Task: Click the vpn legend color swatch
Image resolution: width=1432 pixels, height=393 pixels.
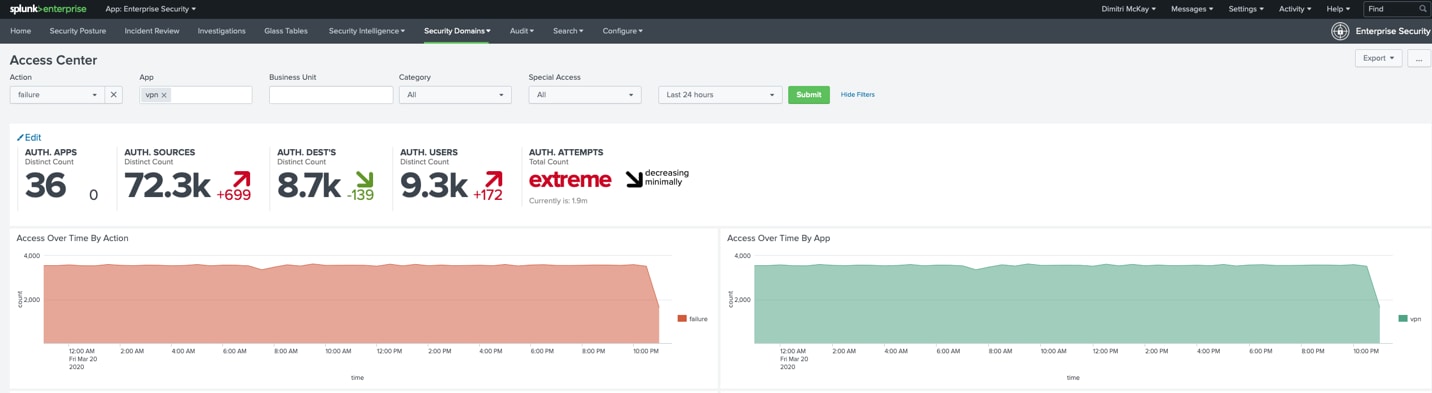Action: (x=1403, y=319)
